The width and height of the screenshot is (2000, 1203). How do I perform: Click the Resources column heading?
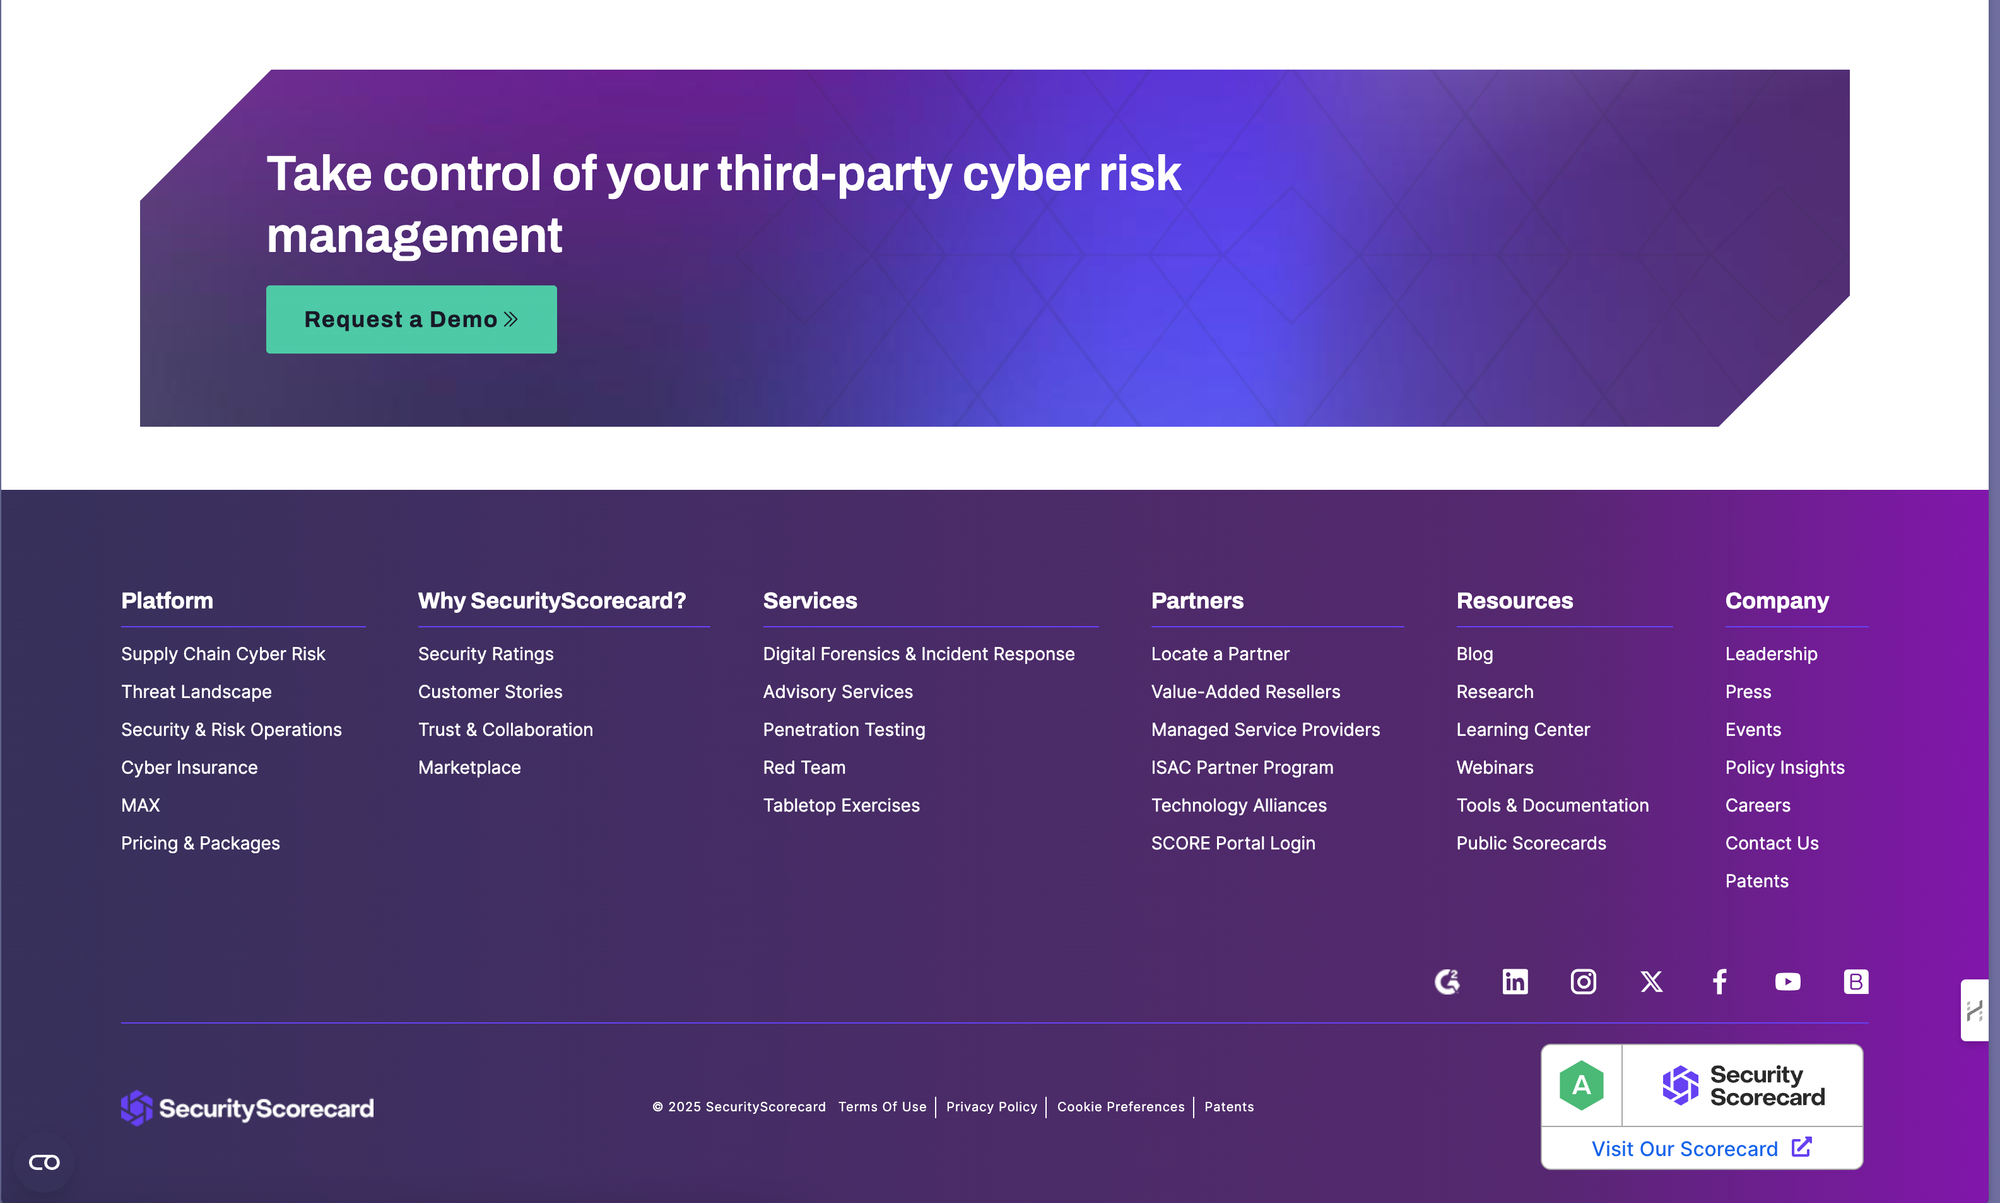1514,601
